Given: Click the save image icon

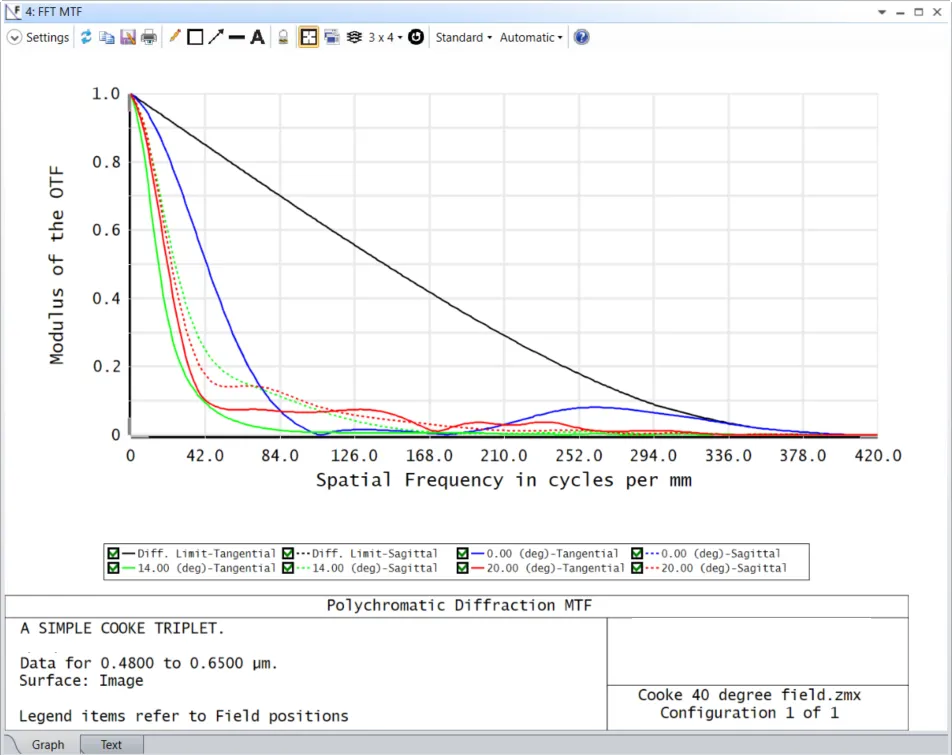Looking at the screenshot, I should coord(127,37).
